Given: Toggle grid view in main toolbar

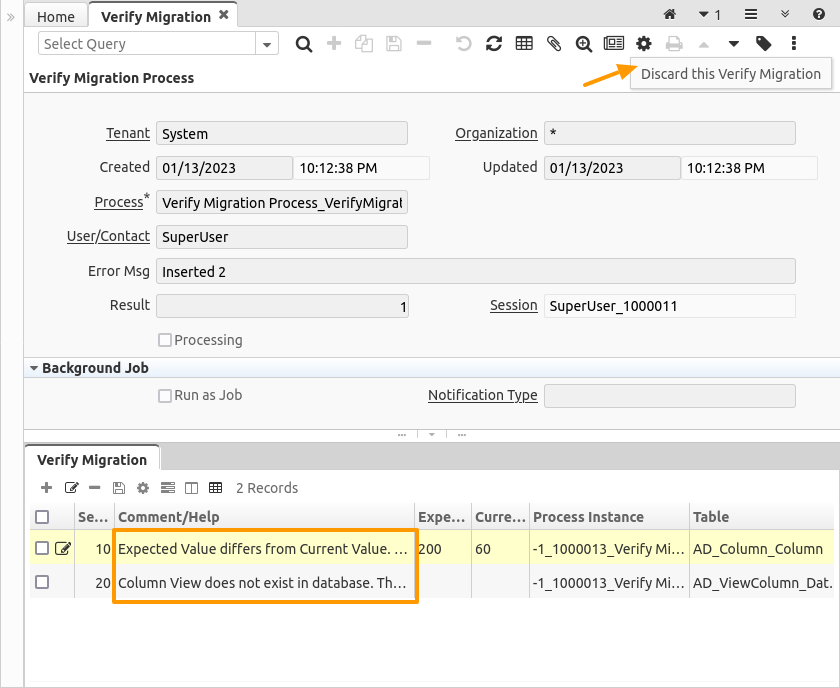Looking at the screenshot, I should pyautogui.click(x=524, y=44).
